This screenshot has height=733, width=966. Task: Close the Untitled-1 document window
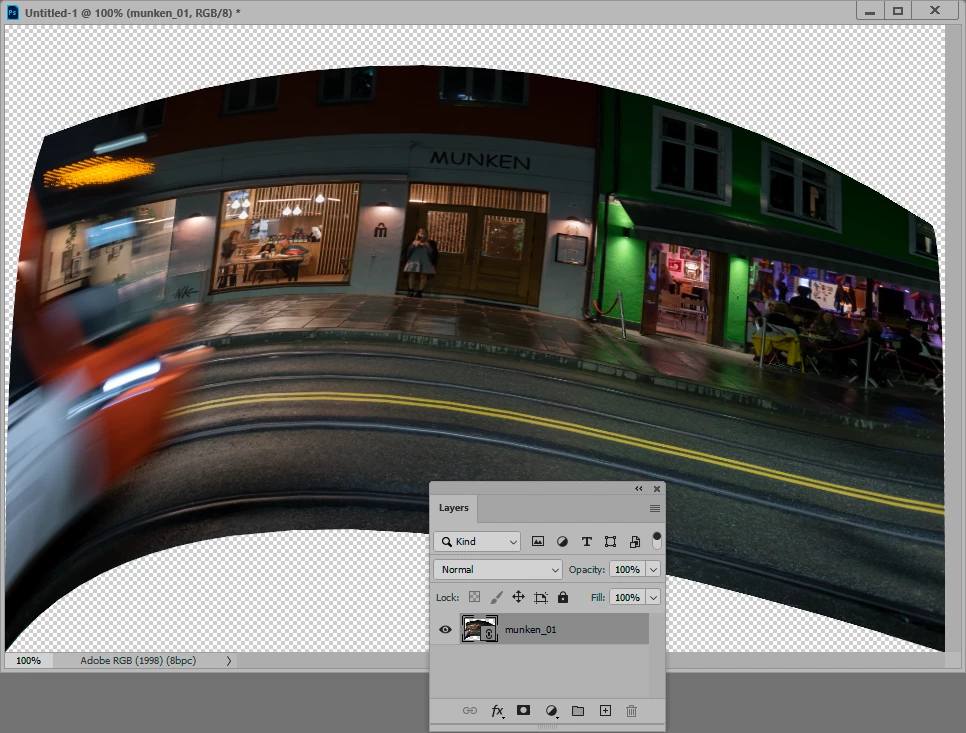tap(935, 10)
